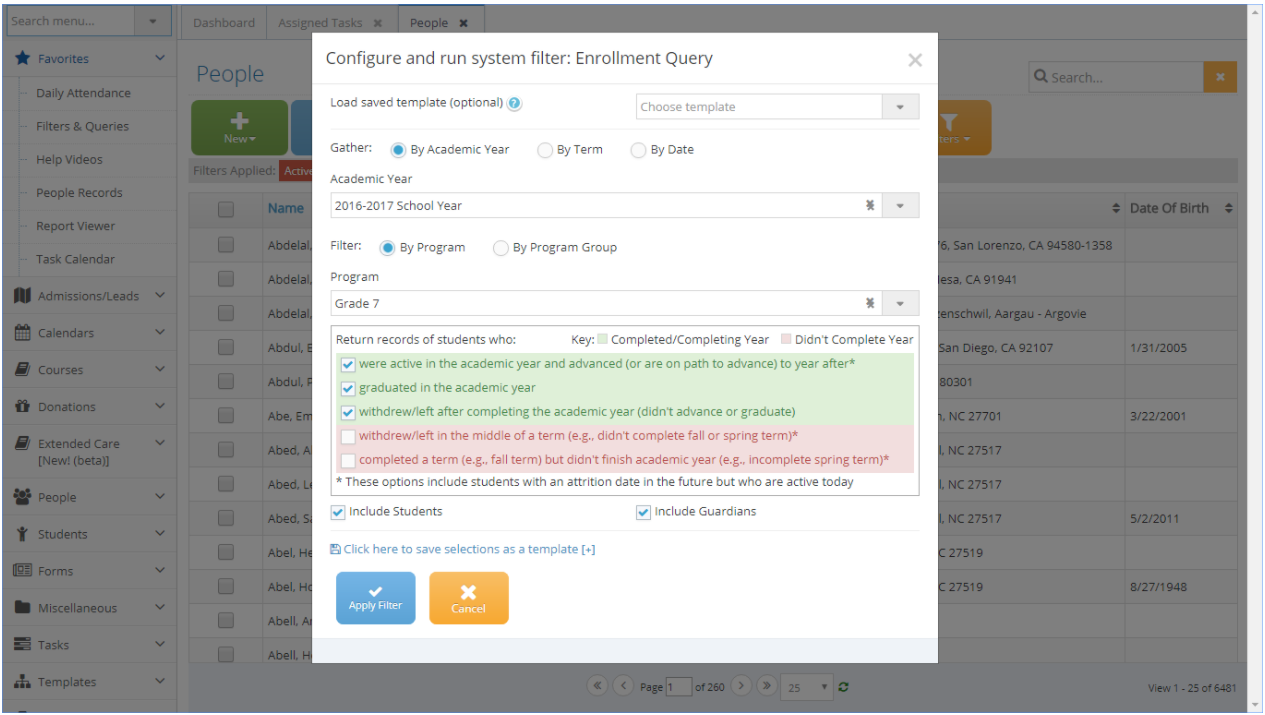Go to the next page with the arrow icon
Screen dimensions: 1265x715
741,686
